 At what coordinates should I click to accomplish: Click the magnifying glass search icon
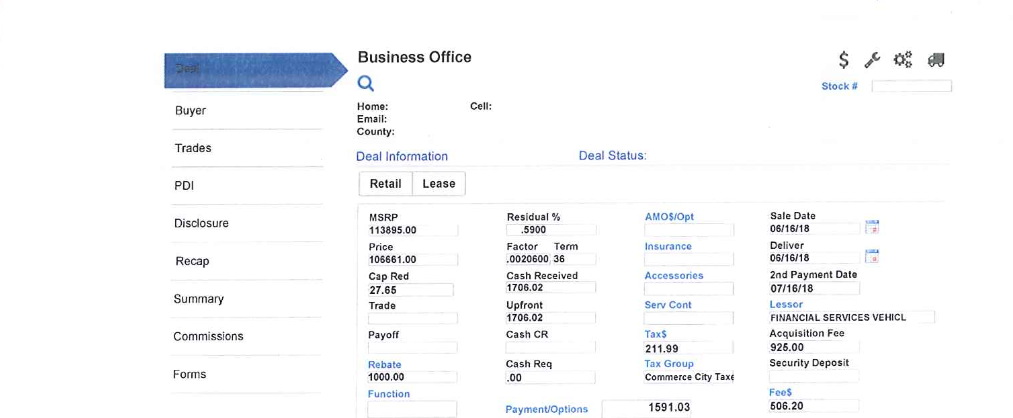pos(366,83)
